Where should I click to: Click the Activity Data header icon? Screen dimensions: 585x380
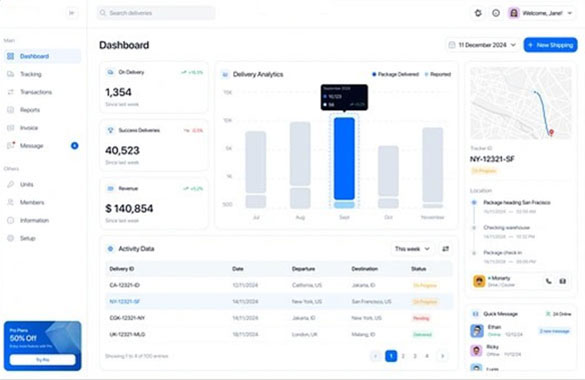pos(110,249)
